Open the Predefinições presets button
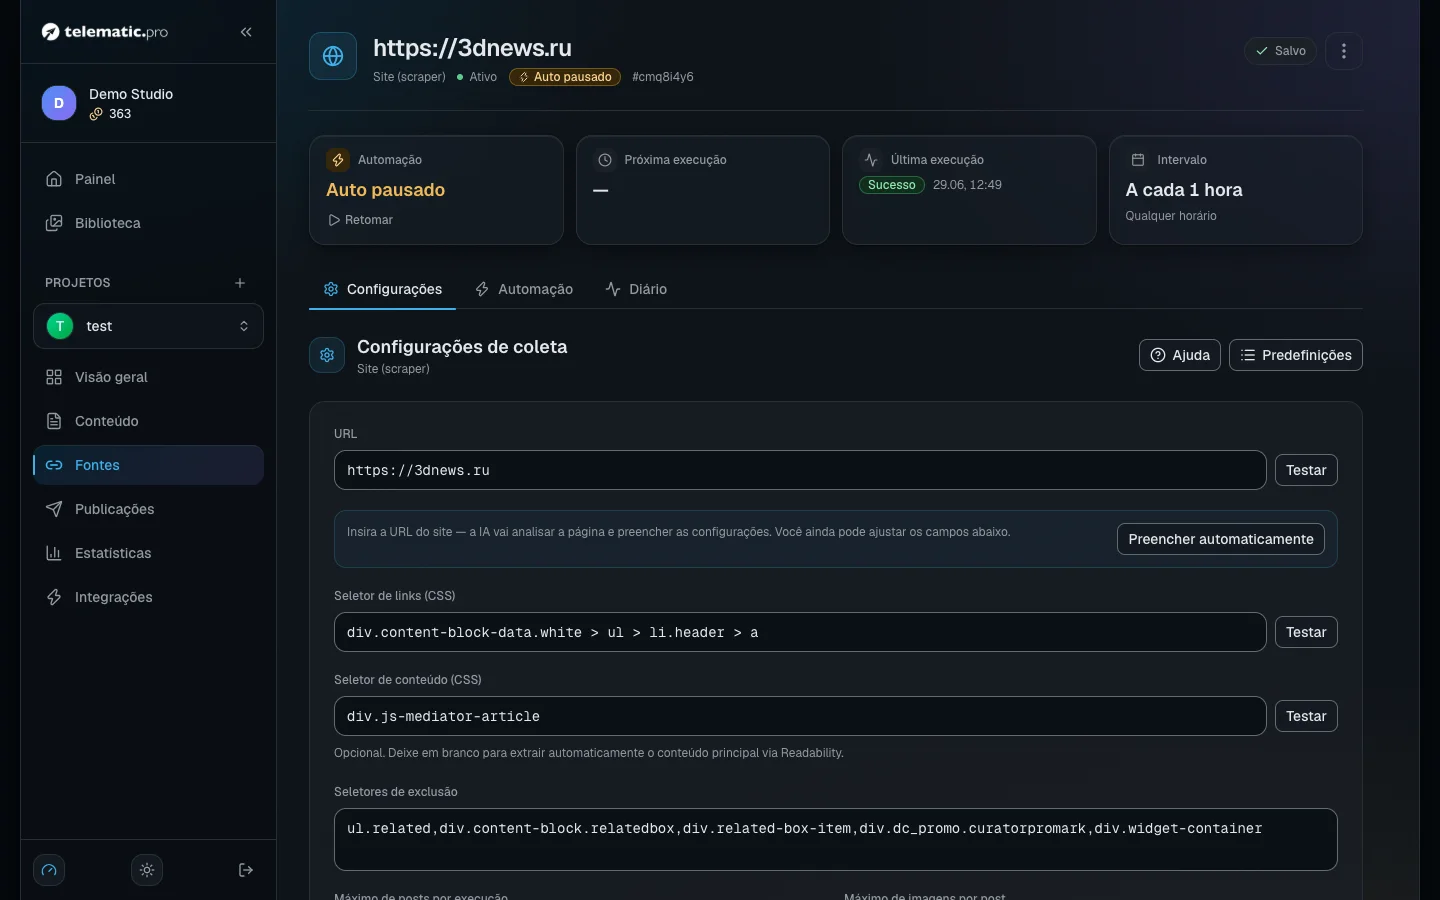The image size is (1440, 900). pos(1296,355)
